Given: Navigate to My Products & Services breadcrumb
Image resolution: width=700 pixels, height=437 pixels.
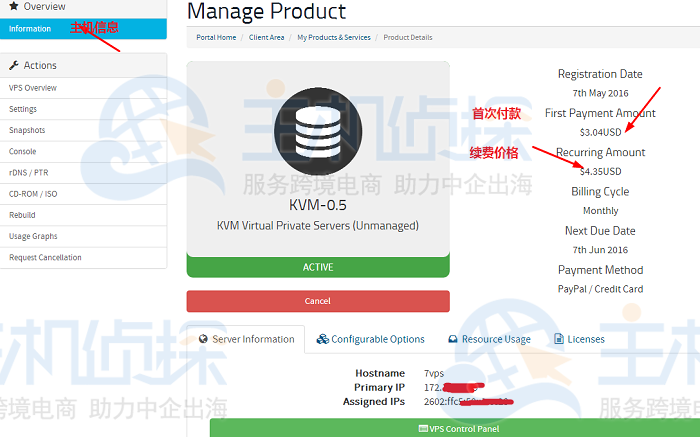Looking at the screenshot, I should pos(333,37).
